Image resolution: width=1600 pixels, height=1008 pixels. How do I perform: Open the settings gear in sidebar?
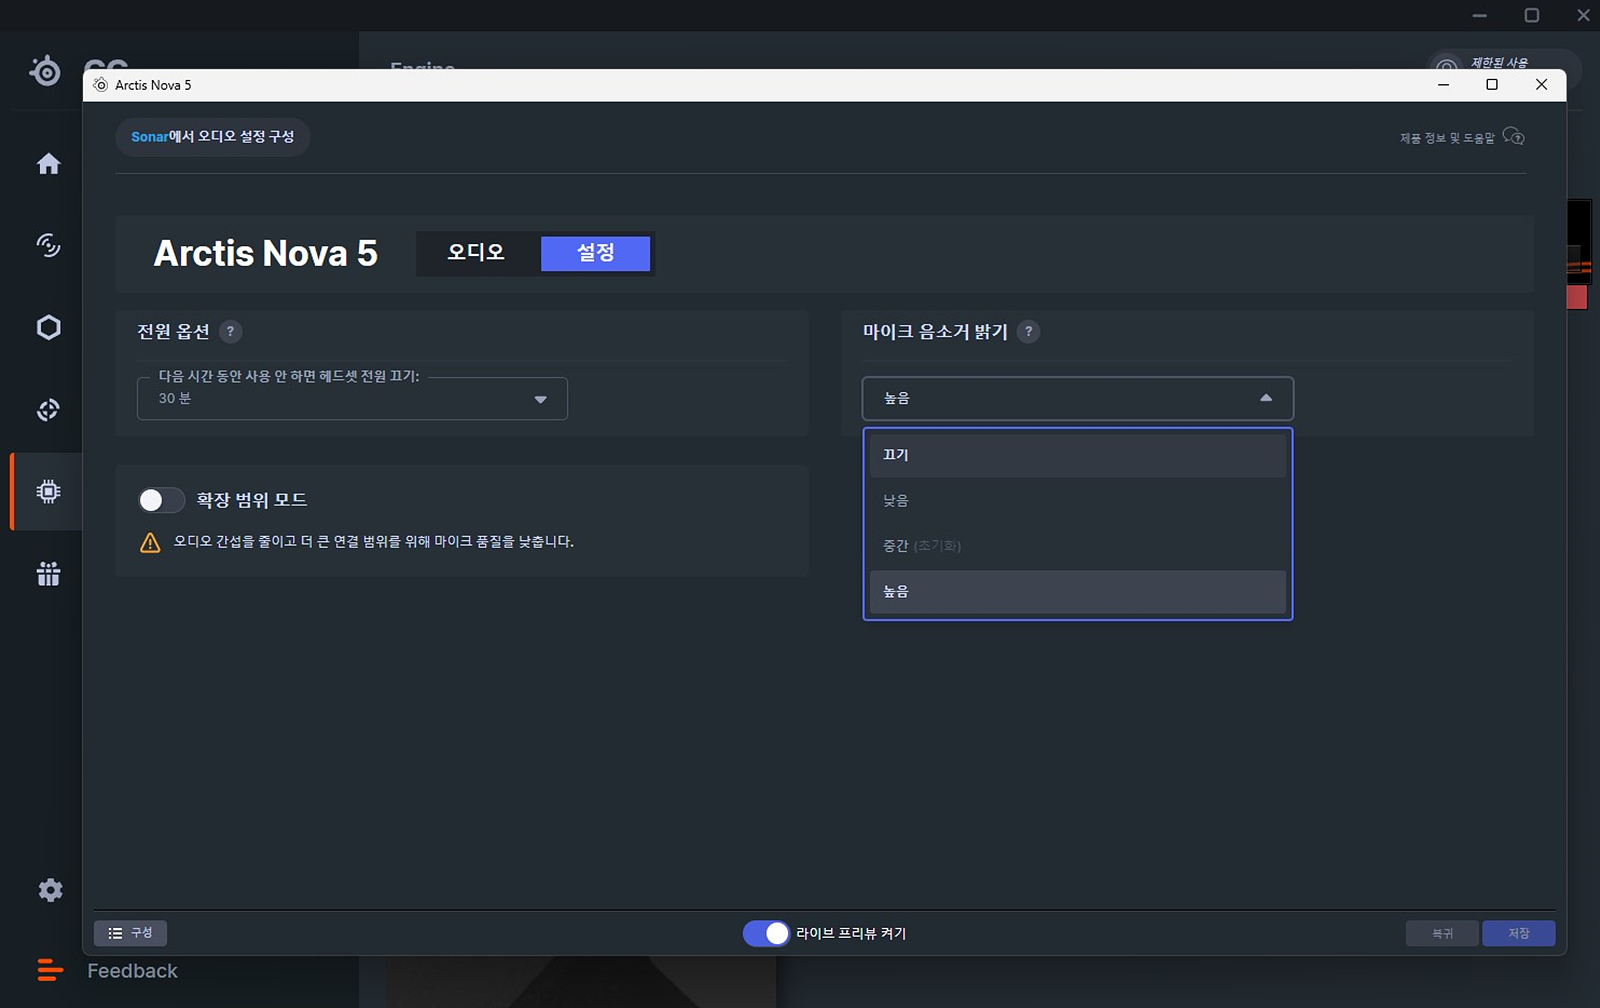coord(50,890)
